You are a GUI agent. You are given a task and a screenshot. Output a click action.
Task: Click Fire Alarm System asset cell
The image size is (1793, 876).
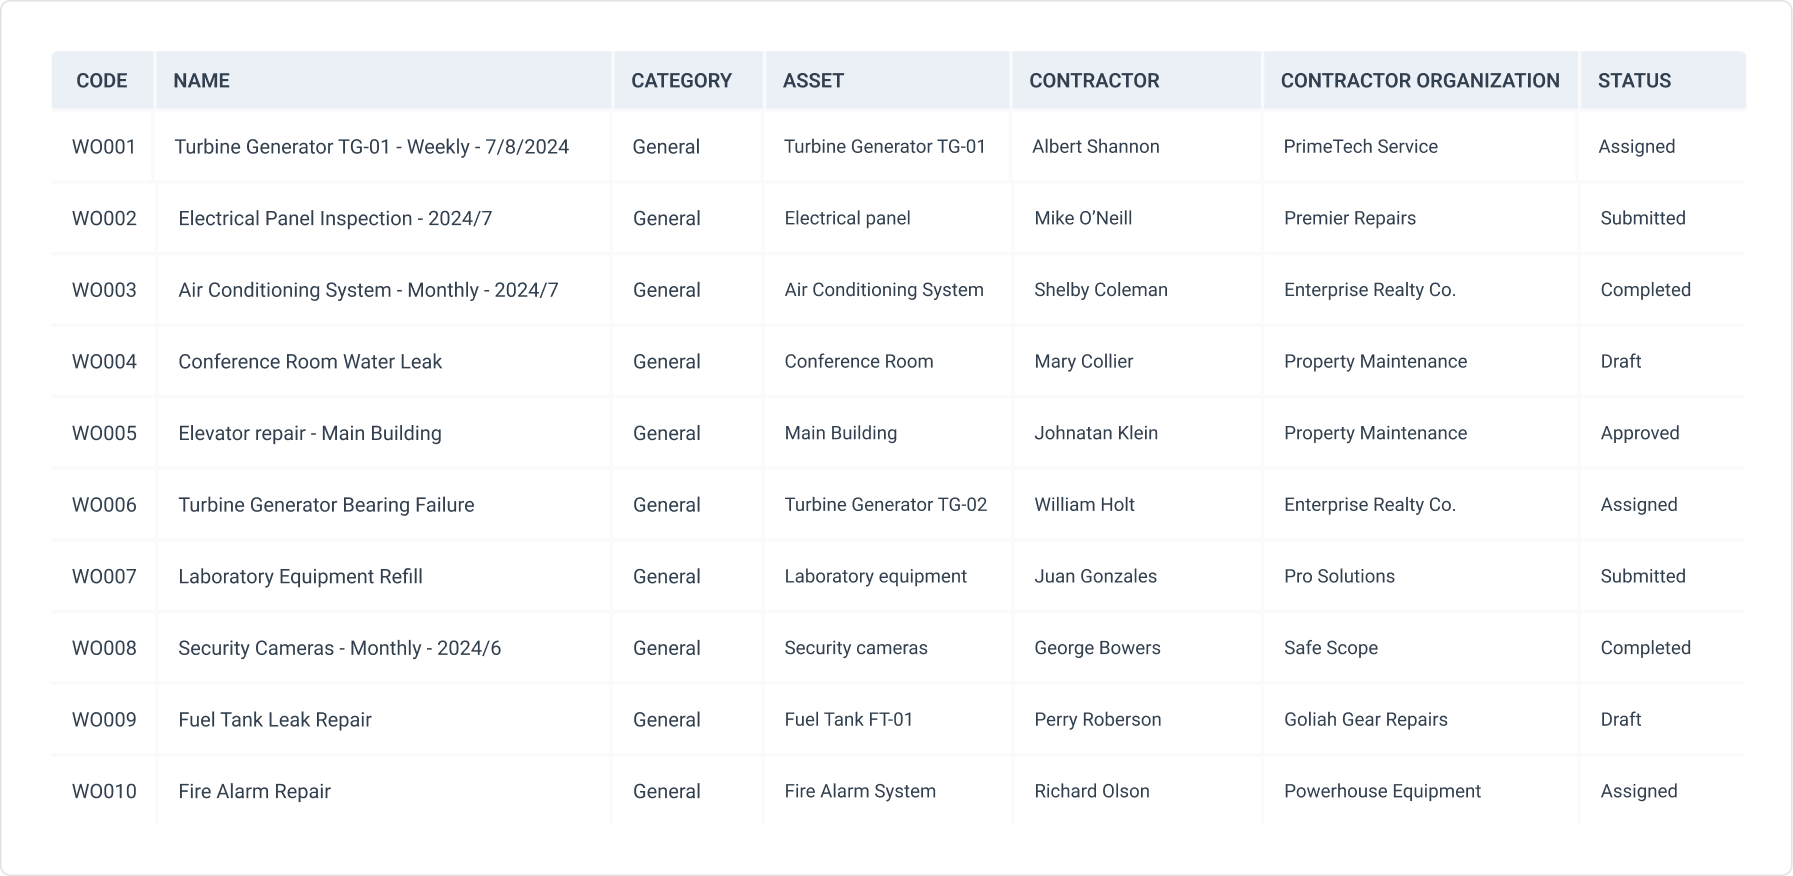pos(860,792)
